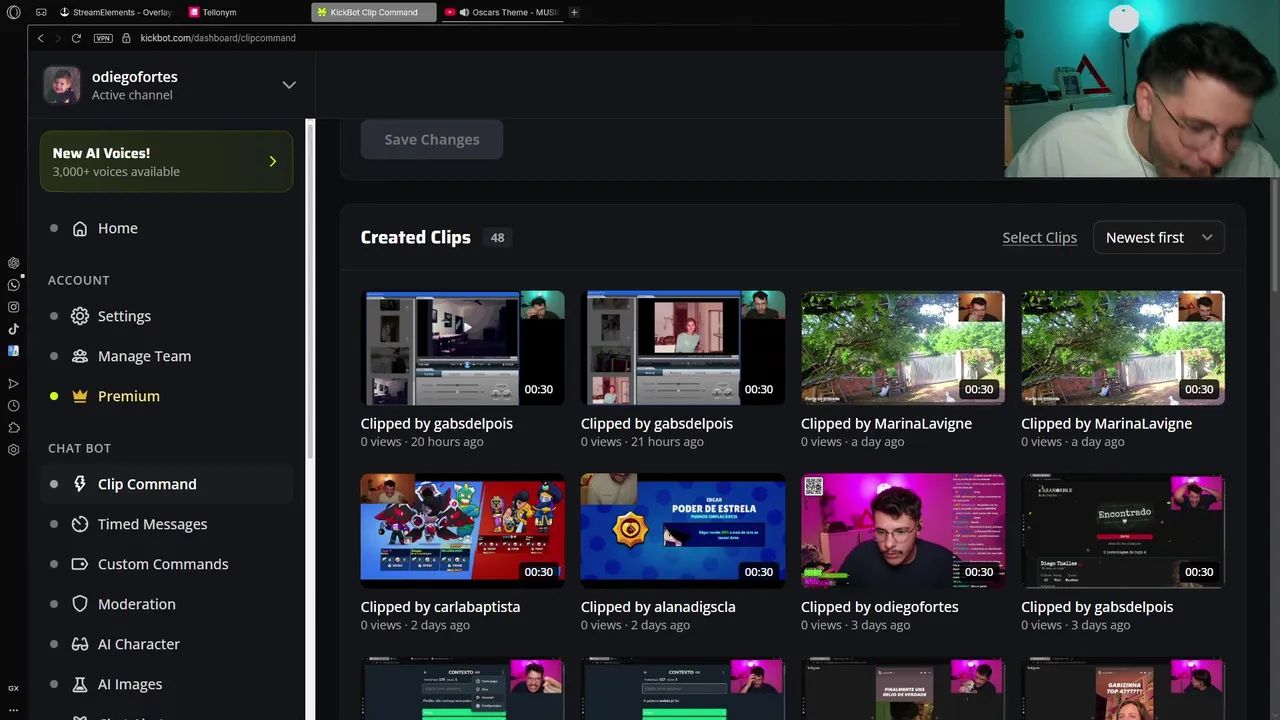
Task: Click the Manage Team people icon
Action: [80, 356]
